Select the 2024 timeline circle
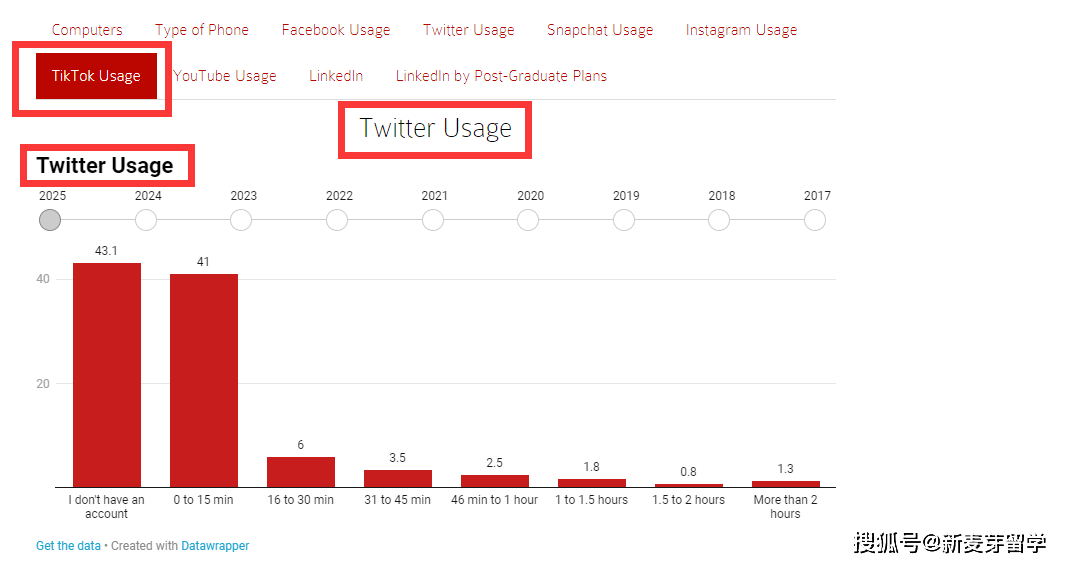The image size is (1071, 566). pyautogui.click(x=146, y=220)
